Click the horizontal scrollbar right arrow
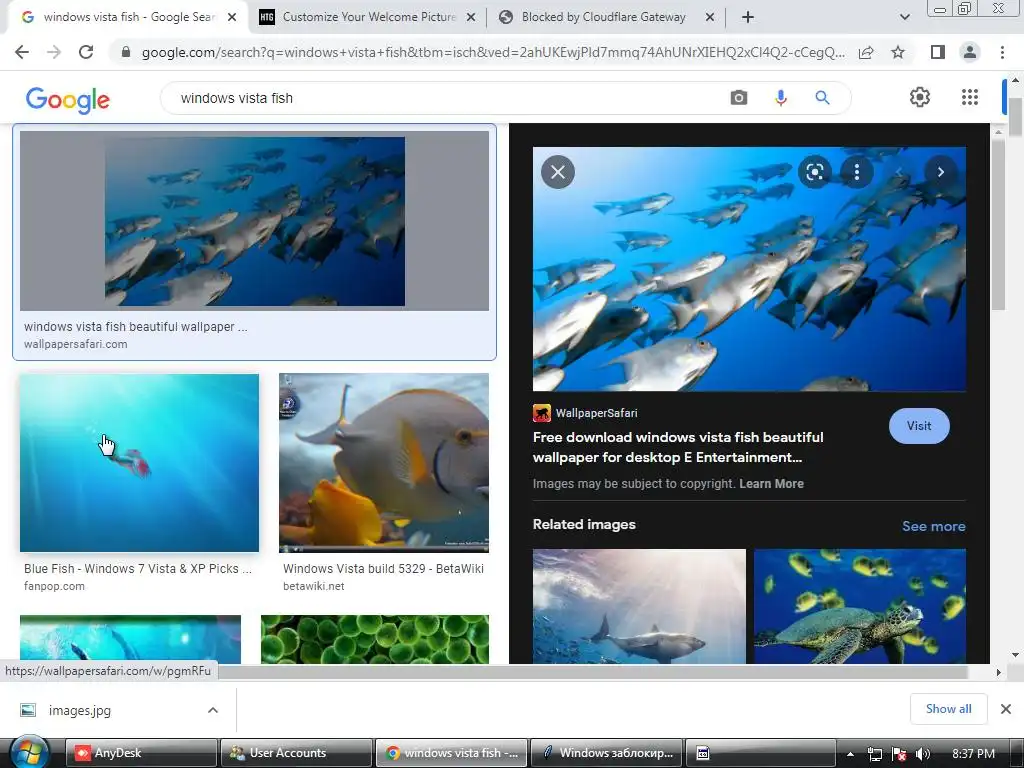The height and width of the screenshot is (768, 1024). [x=998, y=672]
